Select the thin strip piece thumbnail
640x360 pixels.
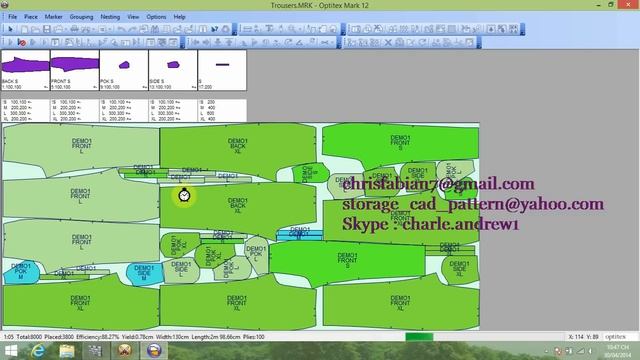[x=222, y=70]
